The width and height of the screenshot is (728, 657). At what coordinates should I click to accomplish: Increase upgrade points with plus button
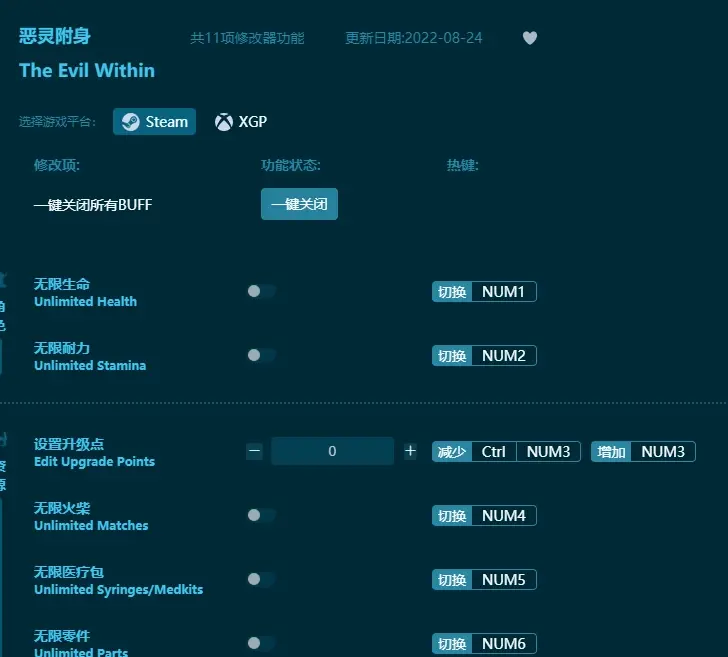tap(410, 451)
